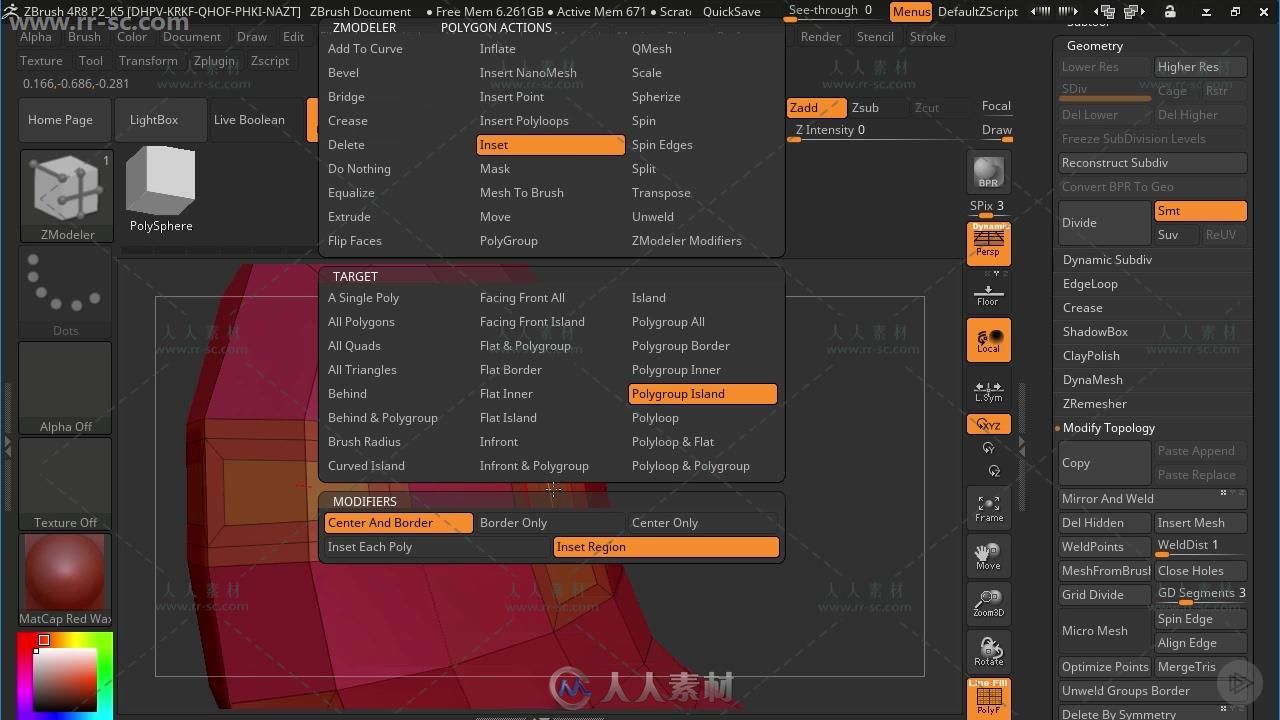
Task: Click the Home Page button
Action: pos(64,120)
